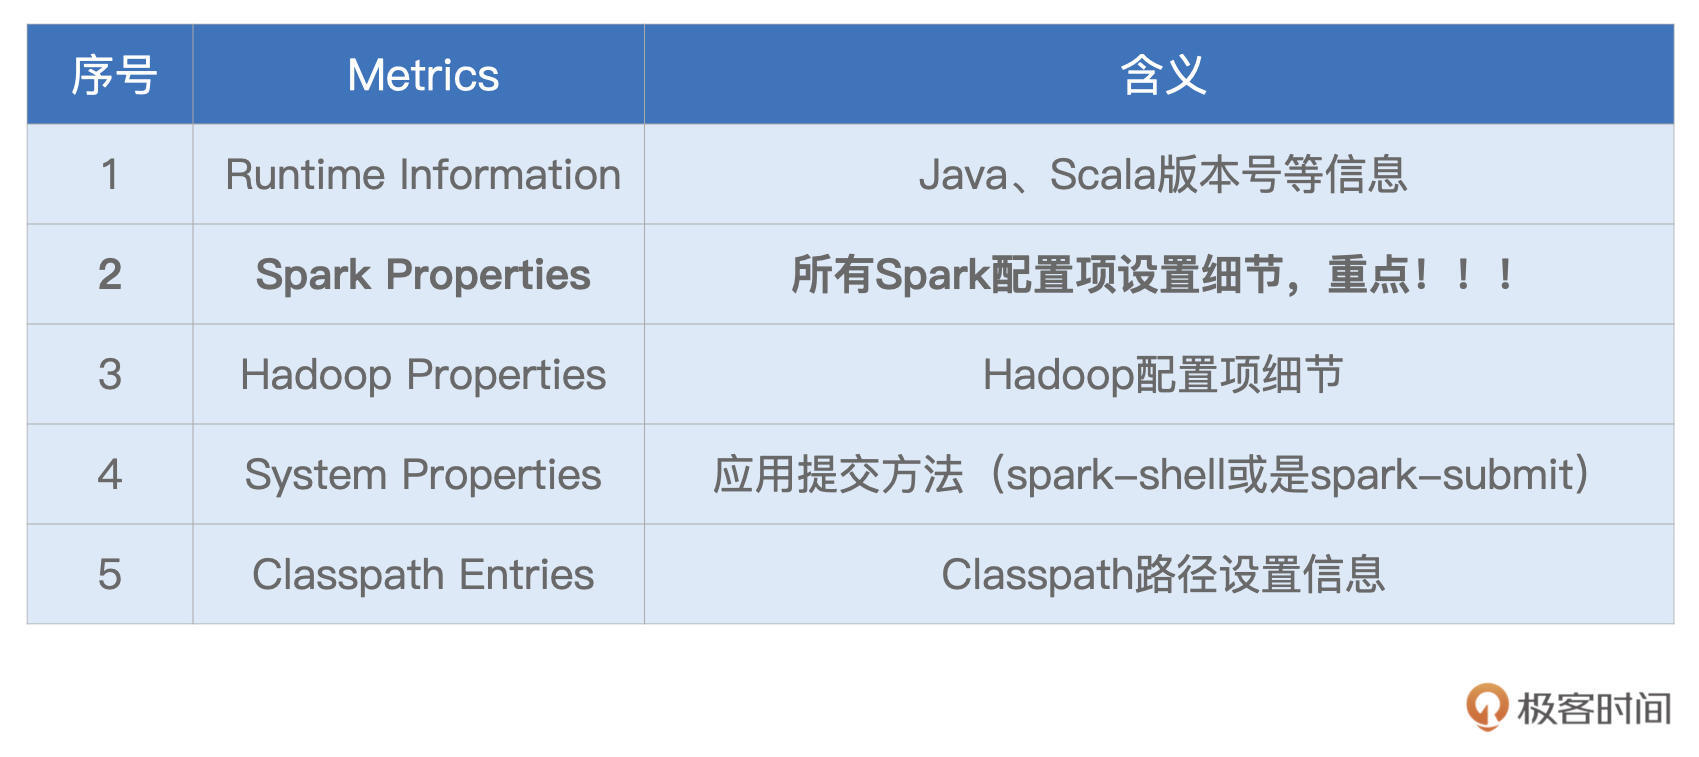
Task: Click the Metrics column header
Action: [x=422, y=75]
